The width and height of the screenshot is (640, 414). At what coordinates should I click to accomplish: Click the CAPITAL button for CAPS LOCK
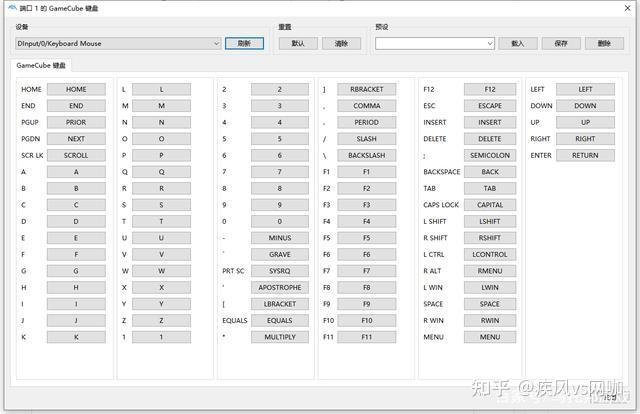click(490, 205)
